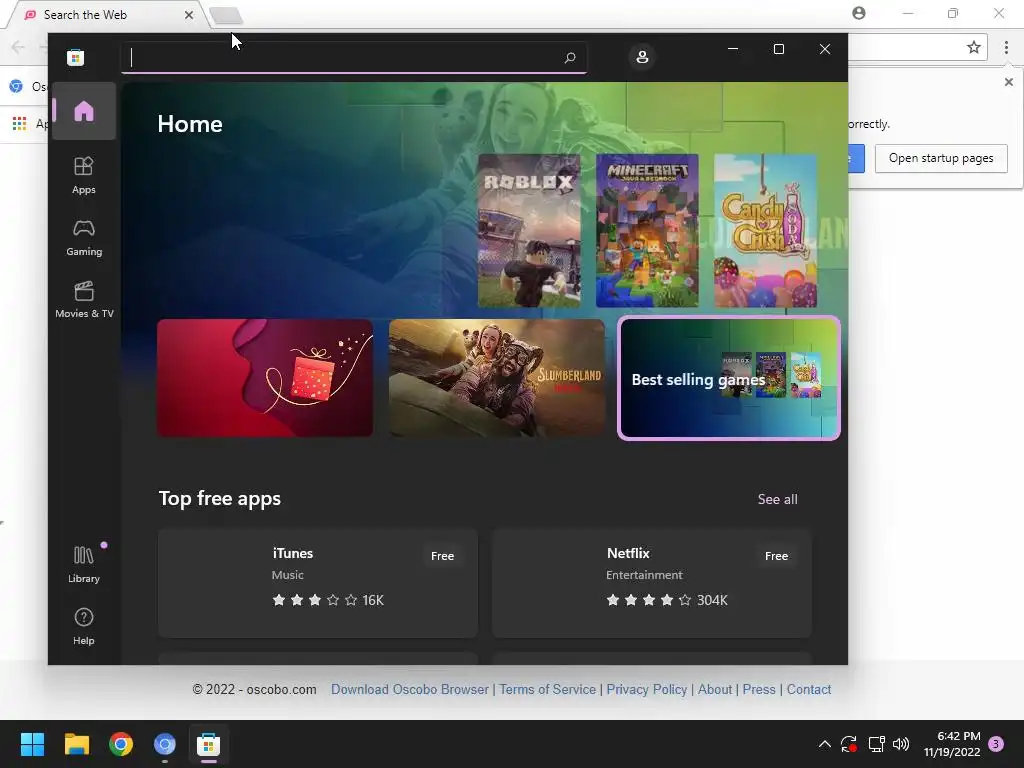Click the browser back arrow
The height and width of the screenshot is (768, 1024).
pyautogui.click(x=18, y=47)
